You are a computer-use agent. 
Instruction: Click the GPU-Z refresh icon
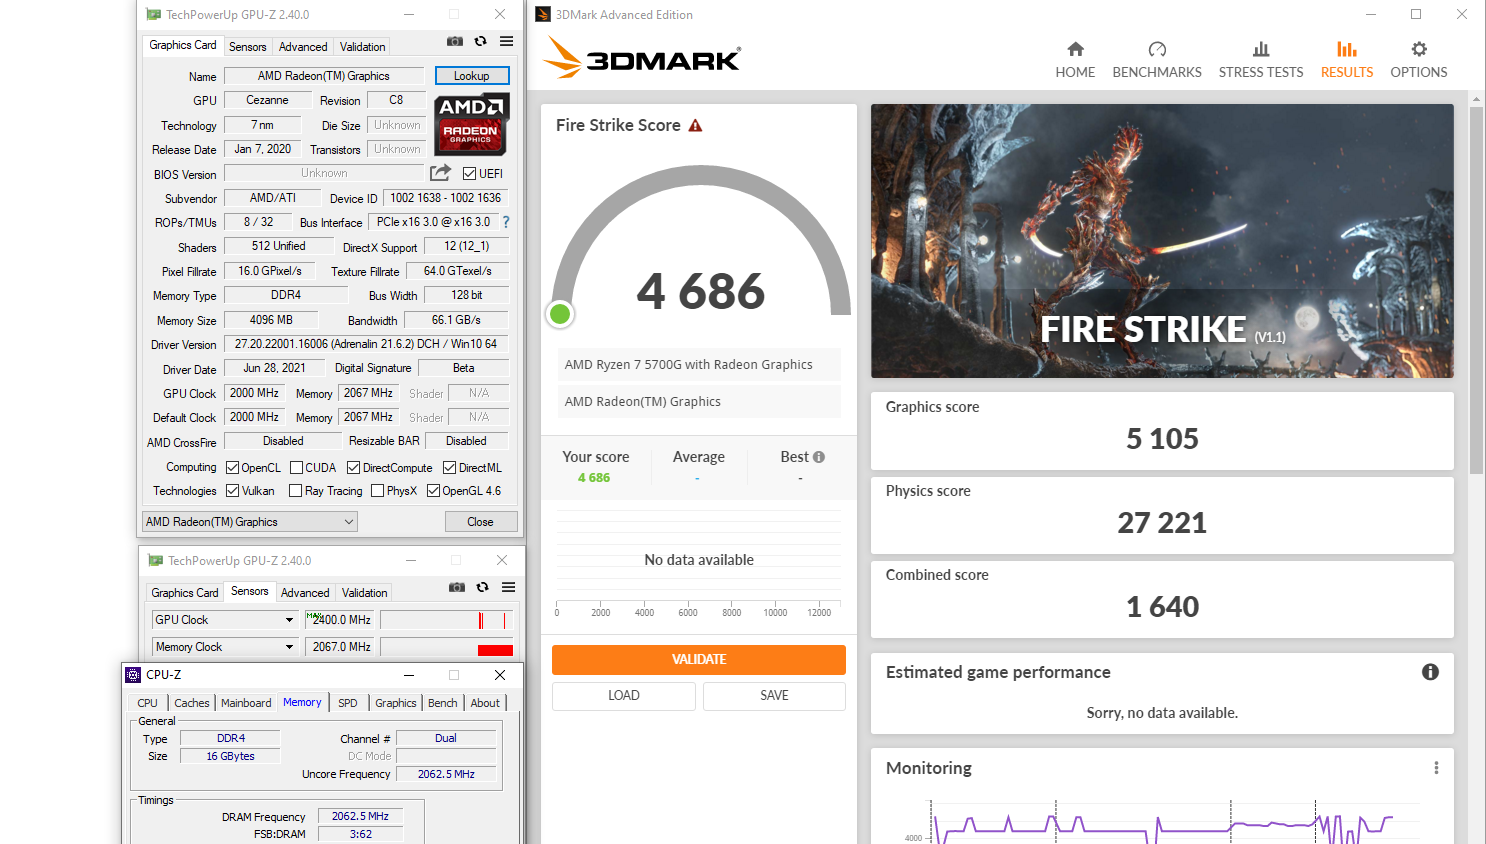click(x=481, y=42)
